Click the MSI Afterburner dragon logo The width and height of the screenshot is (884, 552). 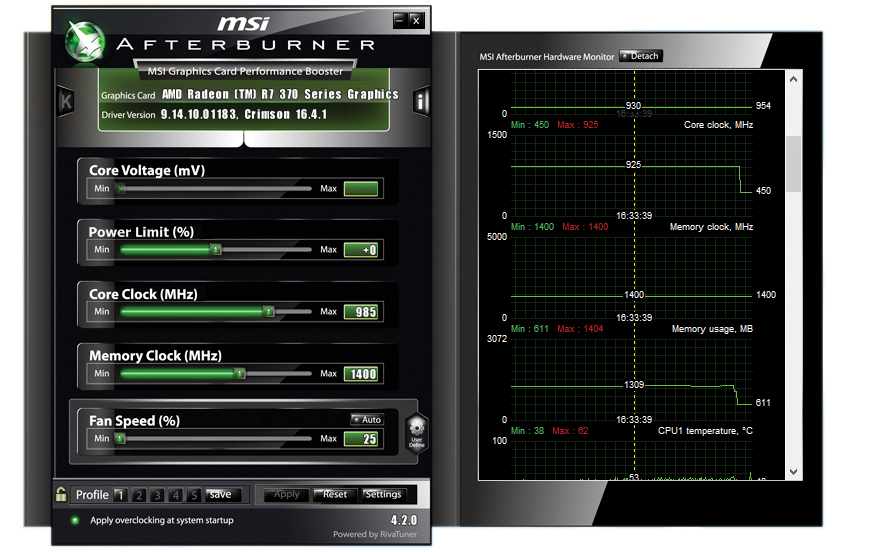tap(85, 42)
